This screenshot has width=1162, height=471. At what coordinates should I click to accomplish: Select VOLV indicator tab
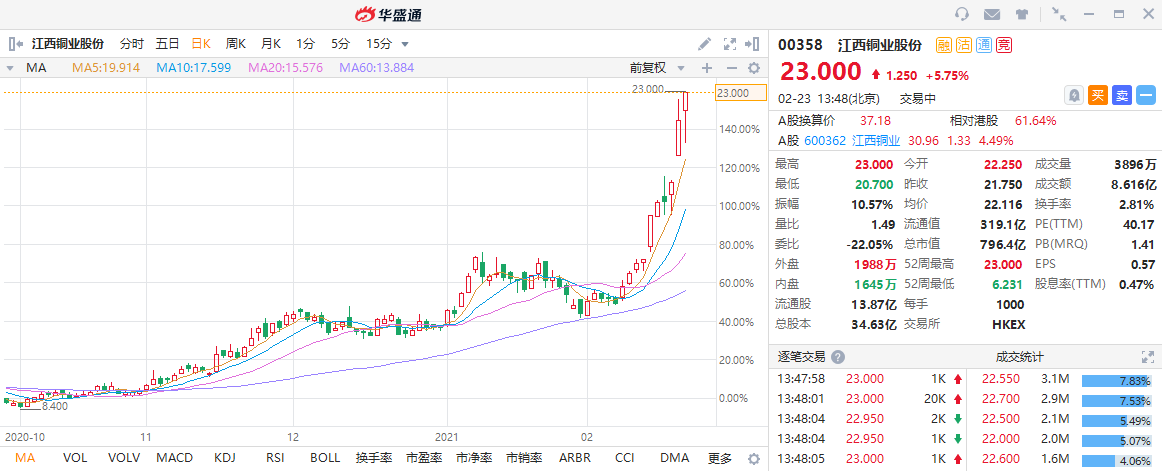tap(124, 458)
